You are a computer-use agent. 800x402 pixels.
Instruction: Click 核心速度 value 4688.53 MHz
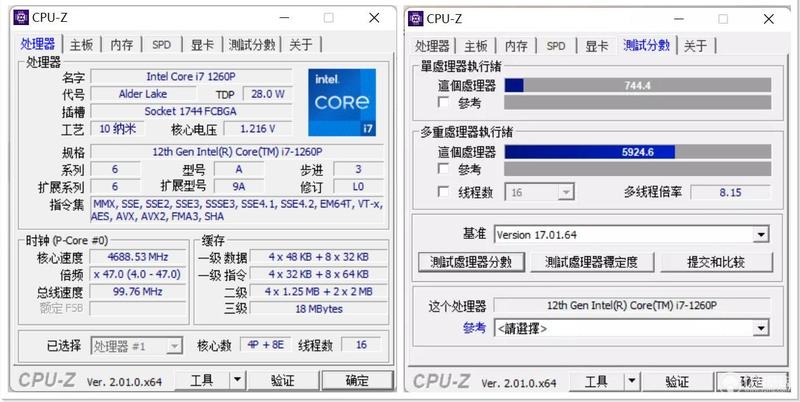[138, 257]
